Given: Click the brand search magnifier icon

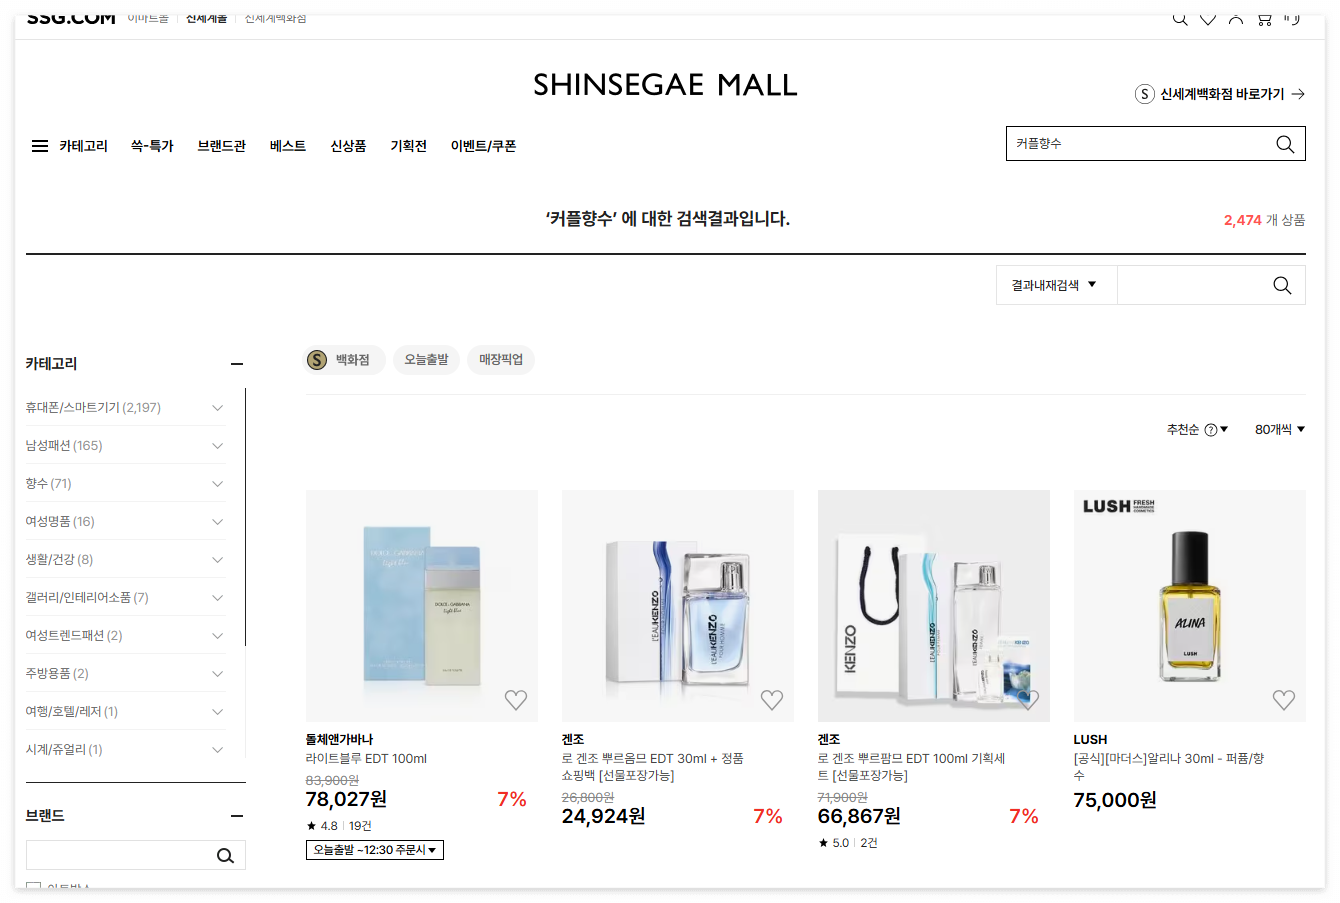Looking at the screenshot, I should pos(225,855).
